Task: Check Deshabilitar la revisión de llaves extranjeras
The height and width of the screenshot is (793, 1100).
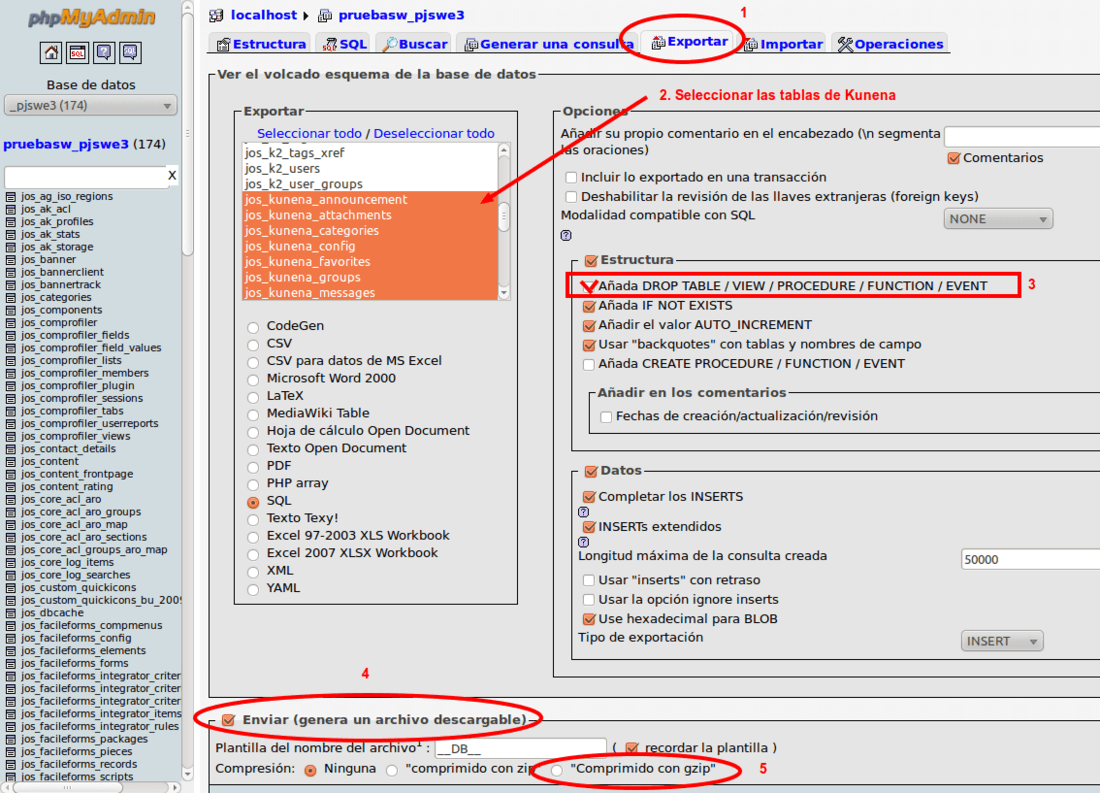Action: 571,196
